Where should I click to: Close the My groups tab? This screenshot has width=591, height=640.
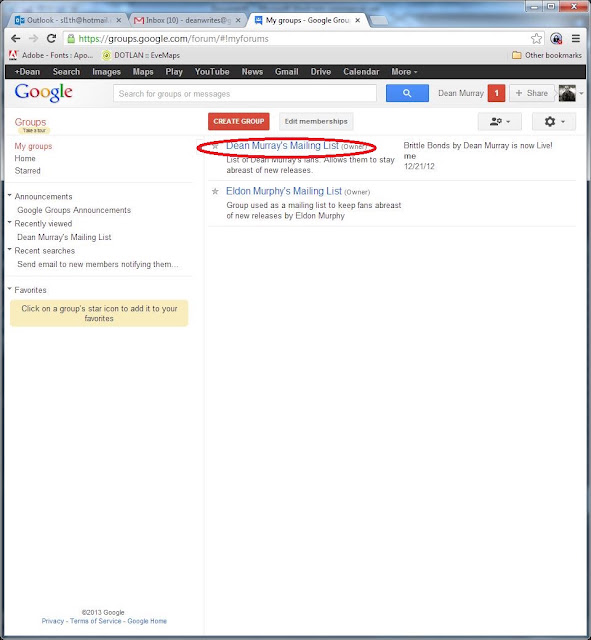click(358, 20)
